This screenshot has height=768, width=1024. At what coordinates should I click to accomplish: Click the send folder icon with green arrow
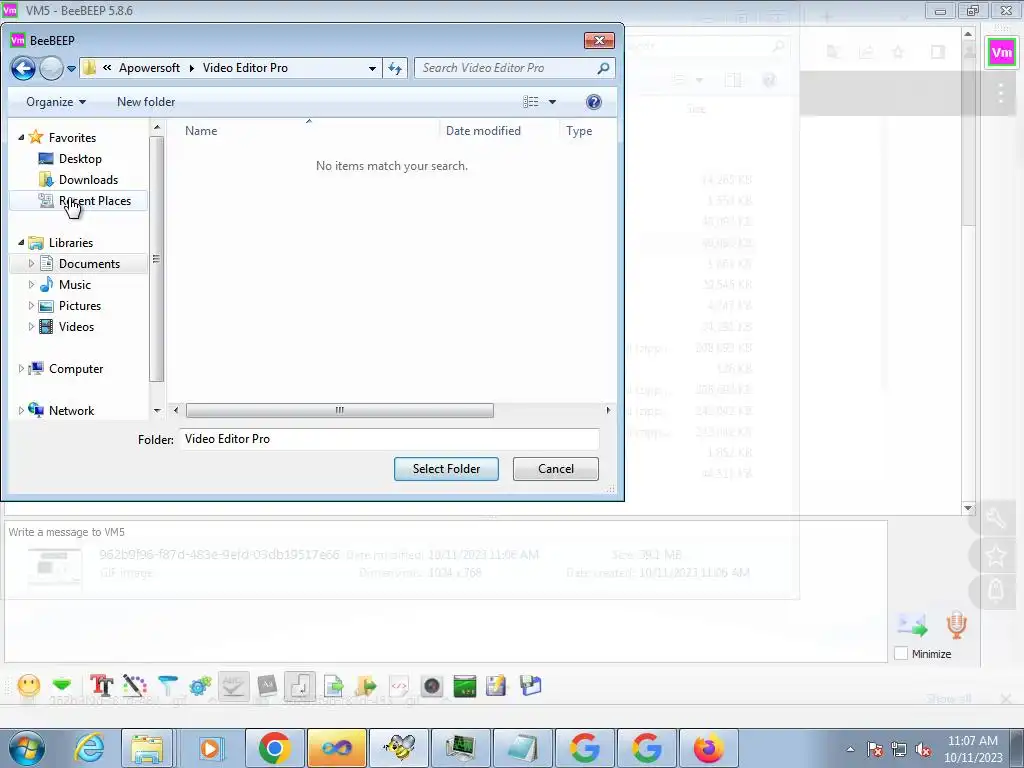[366, 686]
